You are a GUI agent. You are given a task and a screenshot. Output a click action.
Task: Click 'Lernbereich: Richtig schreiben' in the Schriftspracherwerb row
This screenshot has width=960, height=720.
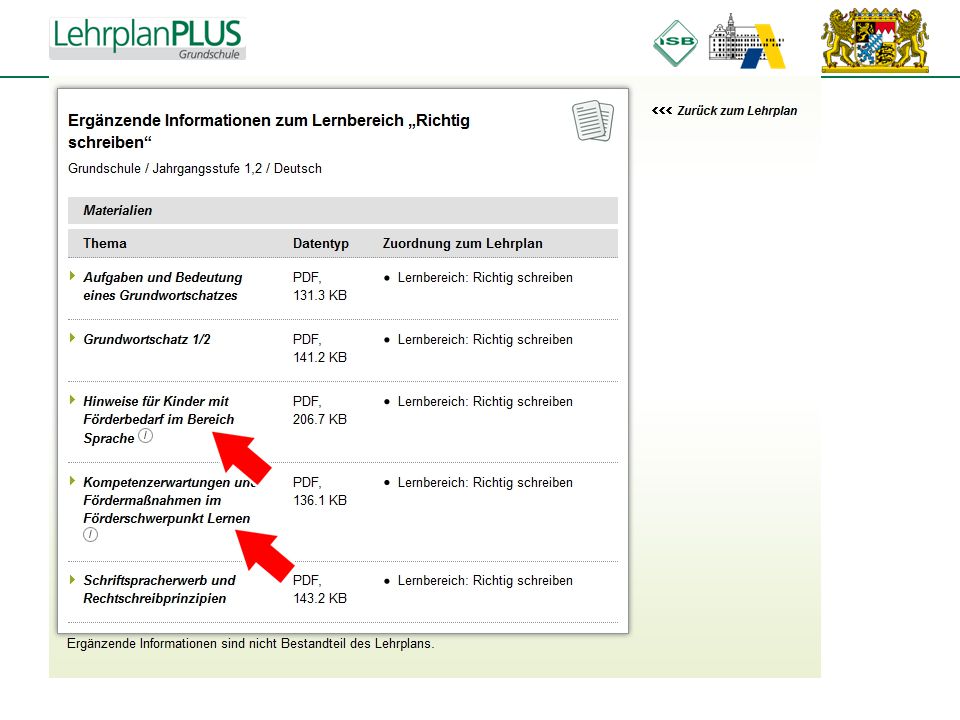click(485, 581)
